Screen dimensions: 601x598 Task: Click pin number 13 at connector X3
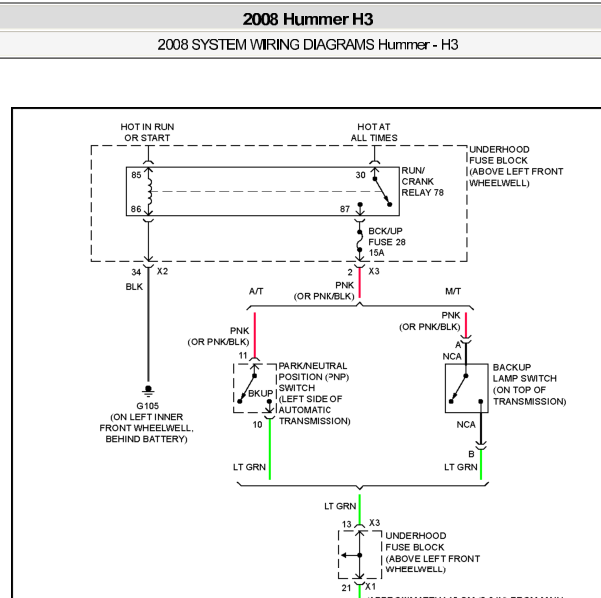click(347, 524)
